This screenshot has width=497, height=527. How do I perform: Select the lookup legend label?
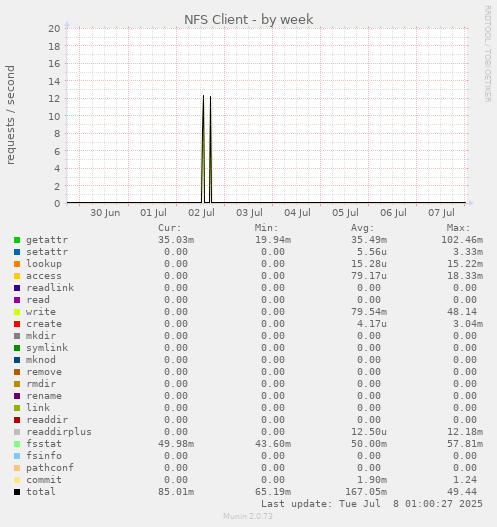pyautogui.click(x=44, y=264)
